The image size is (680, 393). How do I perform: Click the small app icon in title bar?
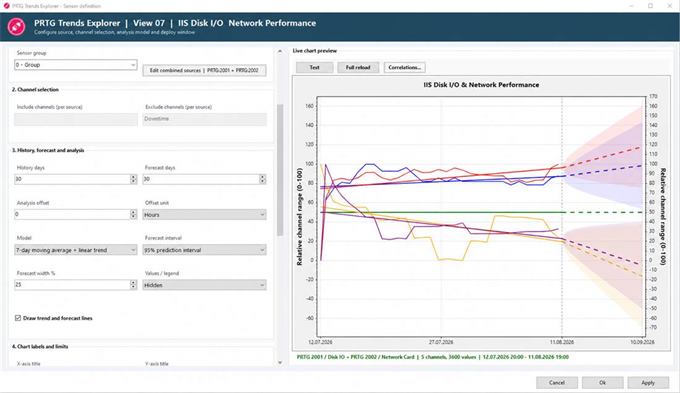pyautogui.click(x=6, y=6)
